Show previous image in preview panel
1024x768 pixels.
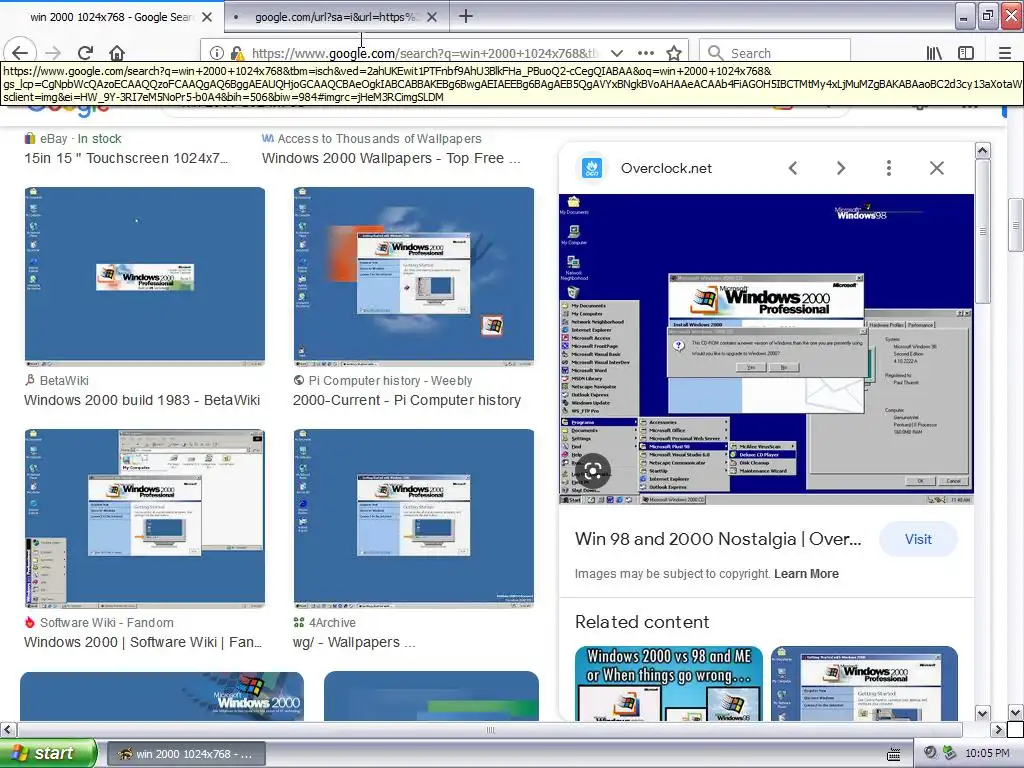[x=793, y=168]
